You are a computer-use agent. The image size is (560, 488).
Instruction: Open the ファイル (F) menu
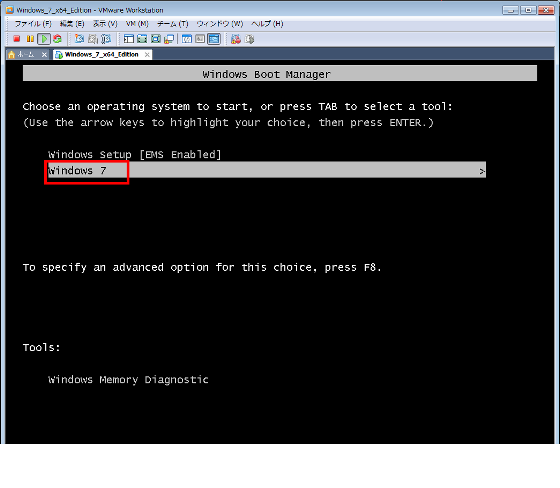click(33, 24)
